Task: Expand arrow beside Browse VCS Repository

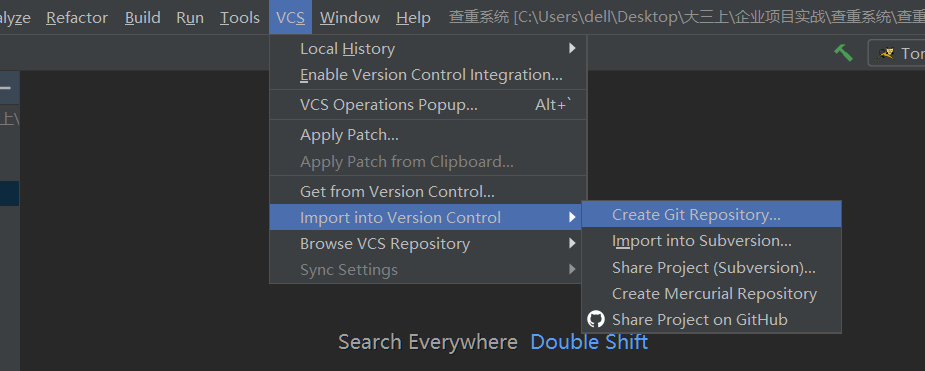Action: coord(572,244)
